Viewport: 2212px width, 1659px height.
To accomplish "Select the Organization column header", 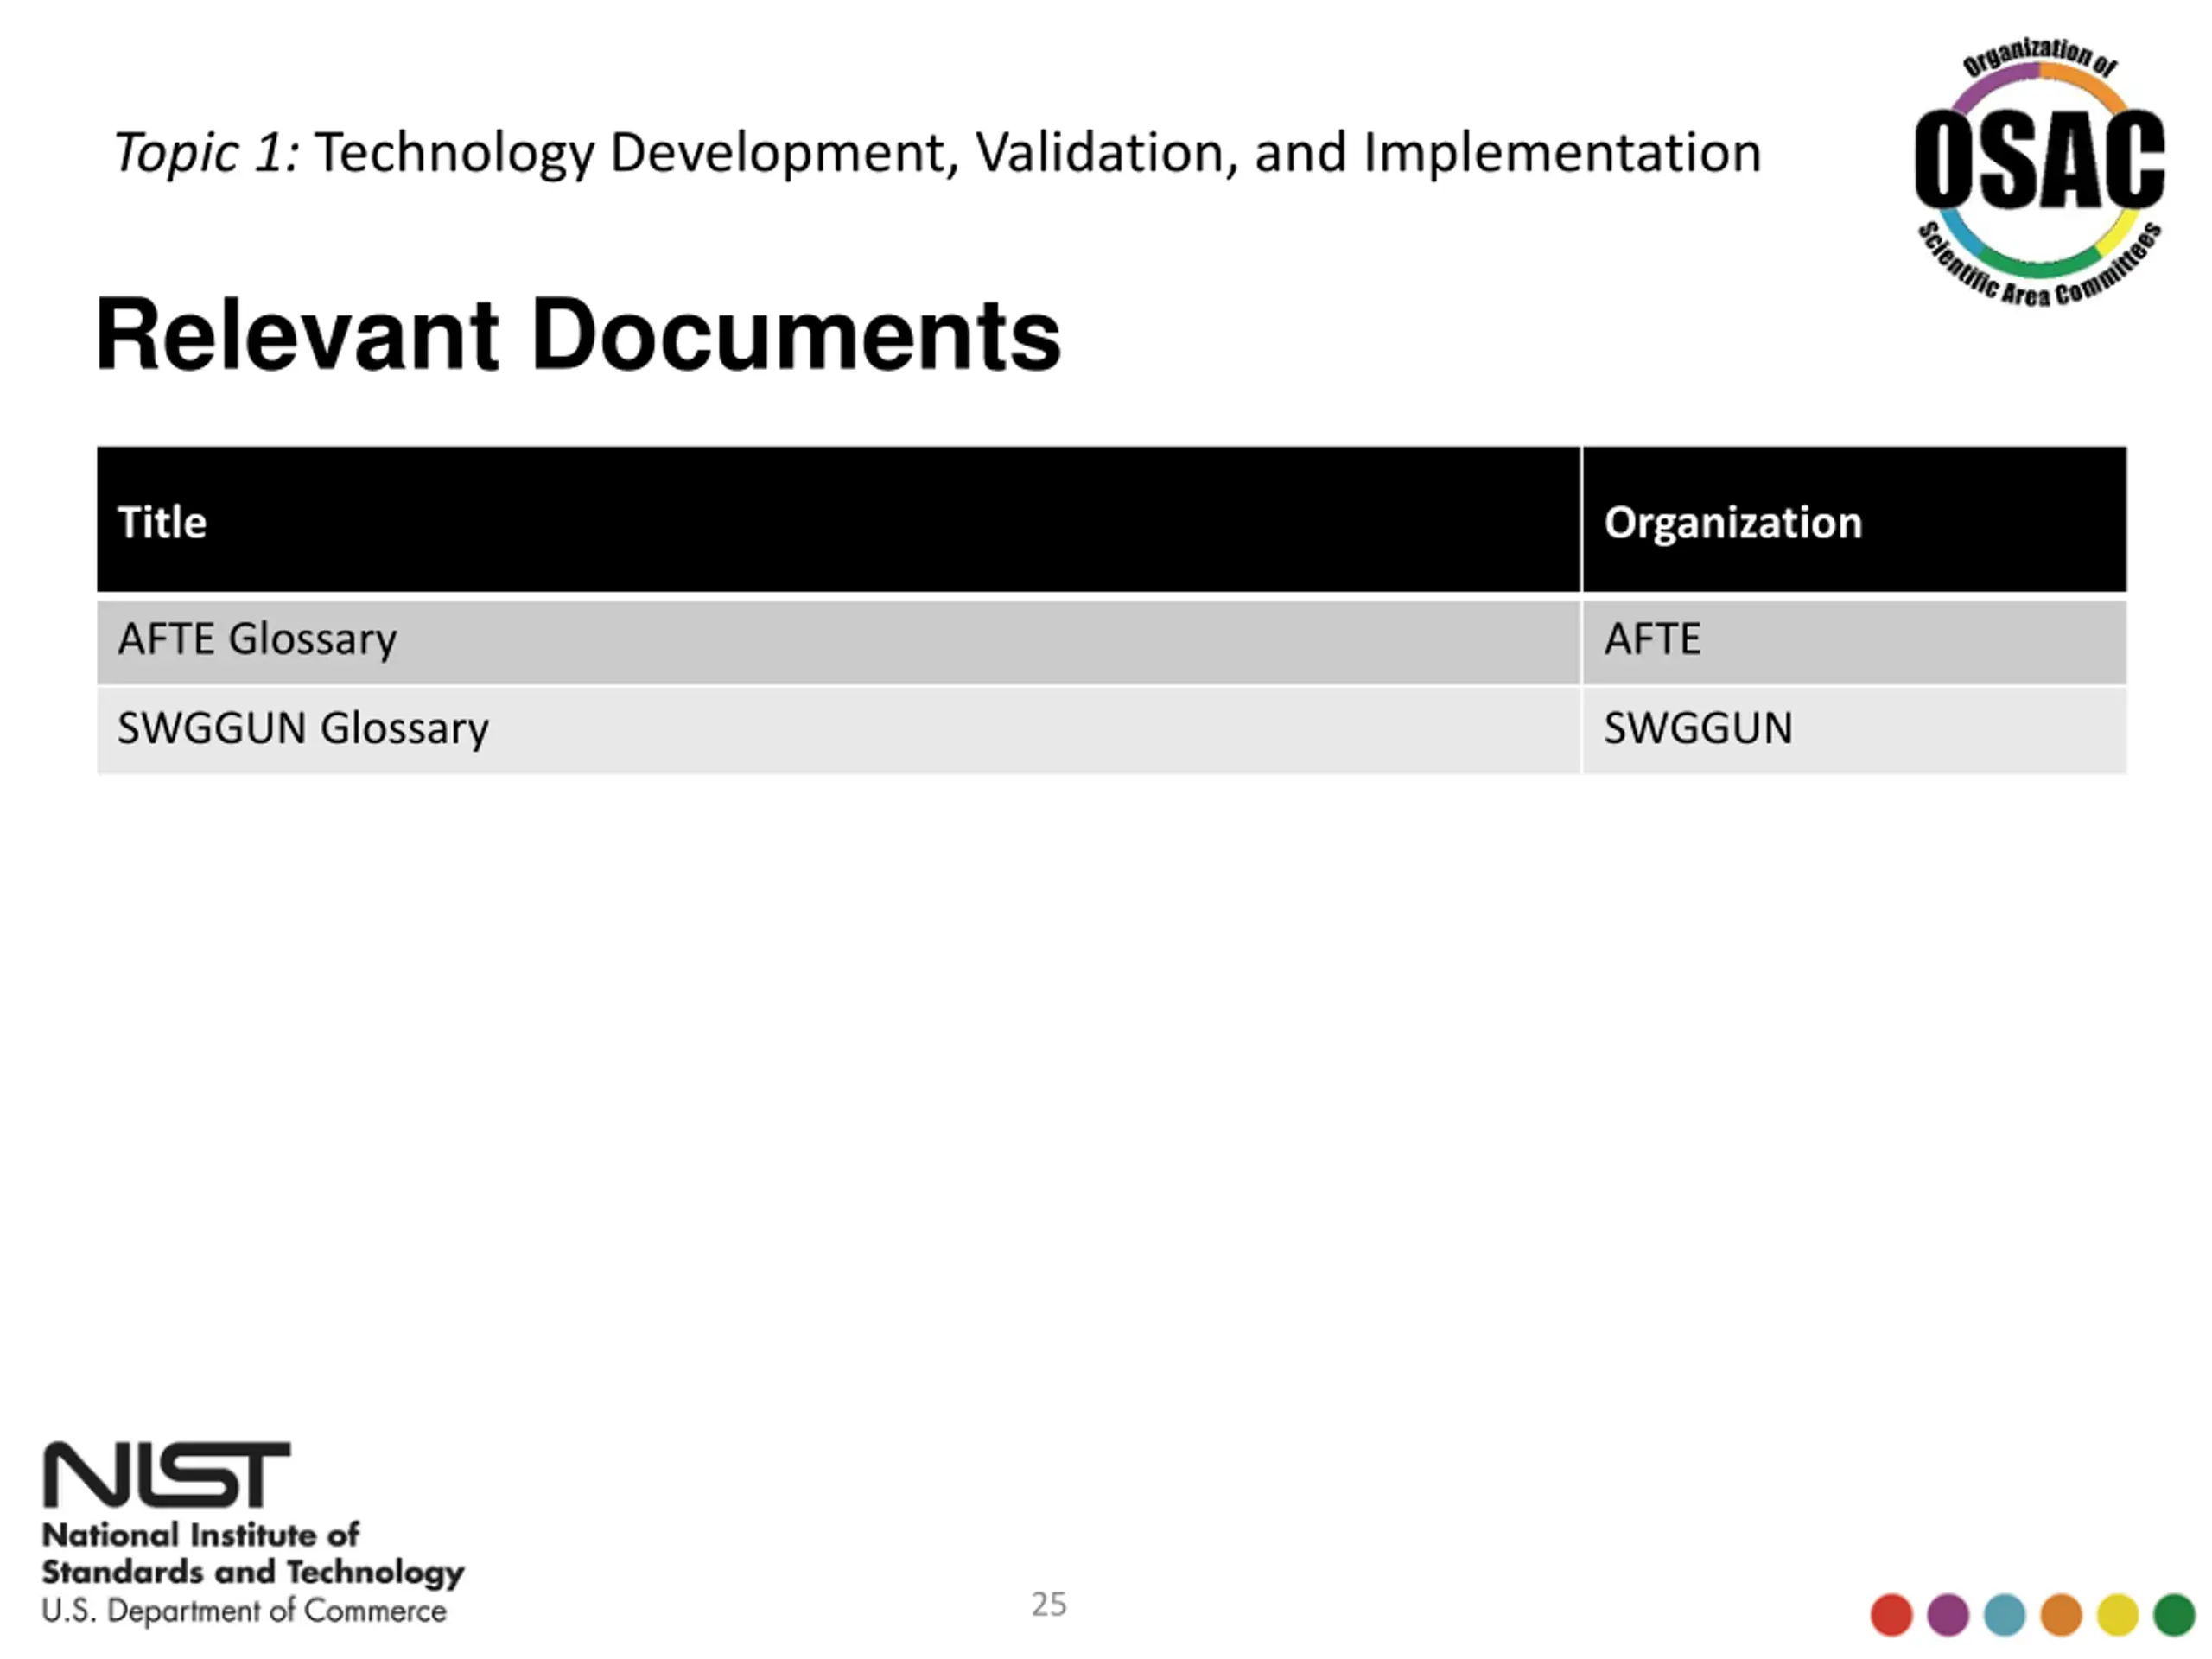I will (x=1855, y=520).
